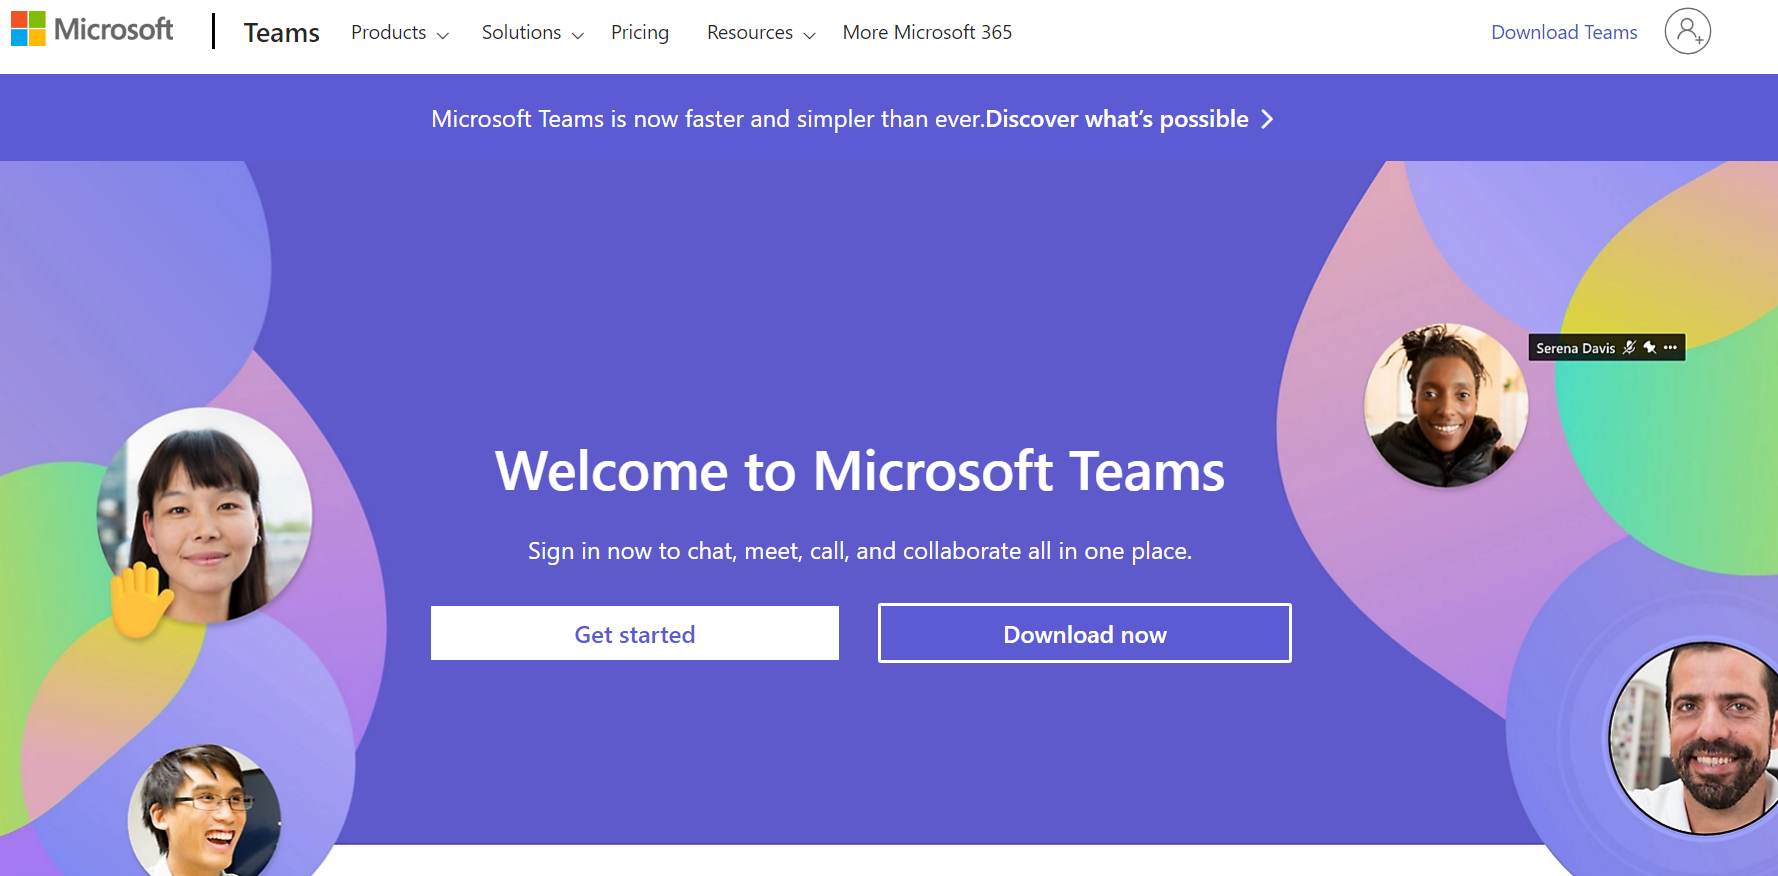Click the Download Teams link
The width and height of the screenshot is (1778, 876).
point(1564,33)
